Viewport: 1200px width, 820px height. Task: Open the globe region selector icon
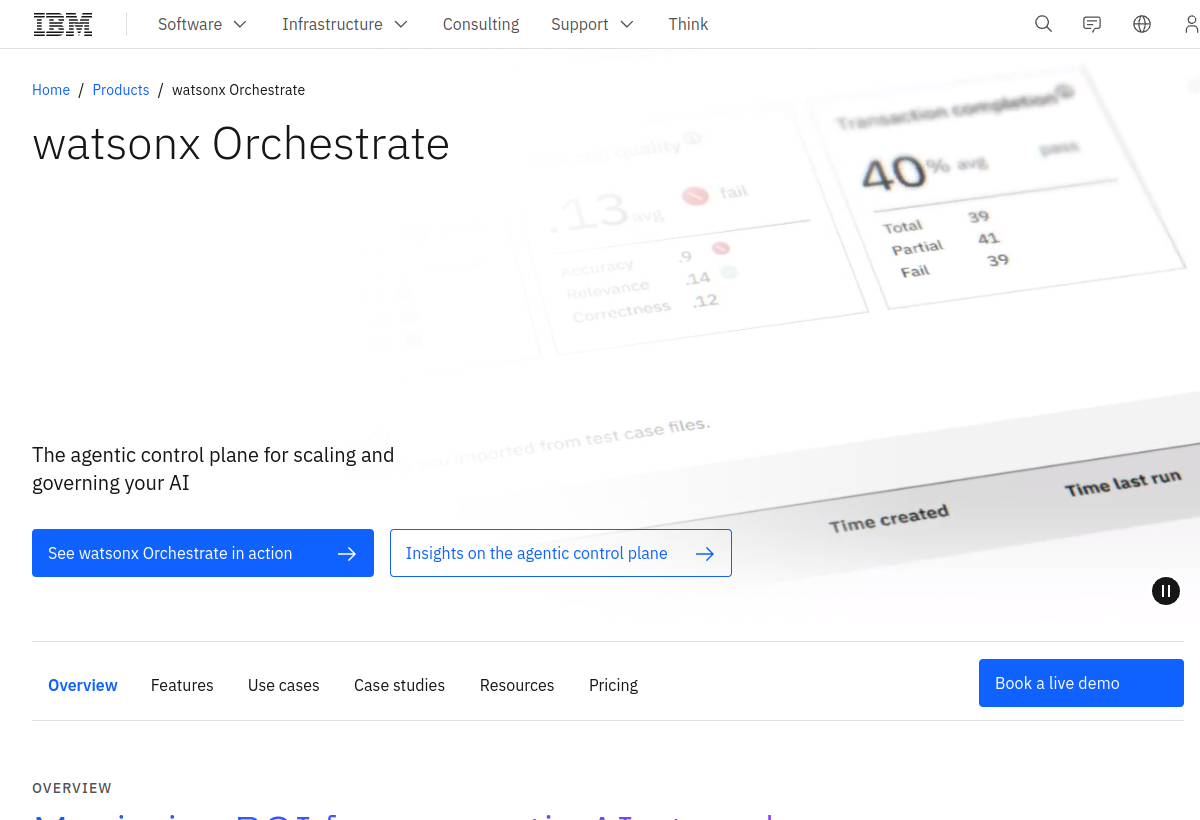pos(1142,24)
